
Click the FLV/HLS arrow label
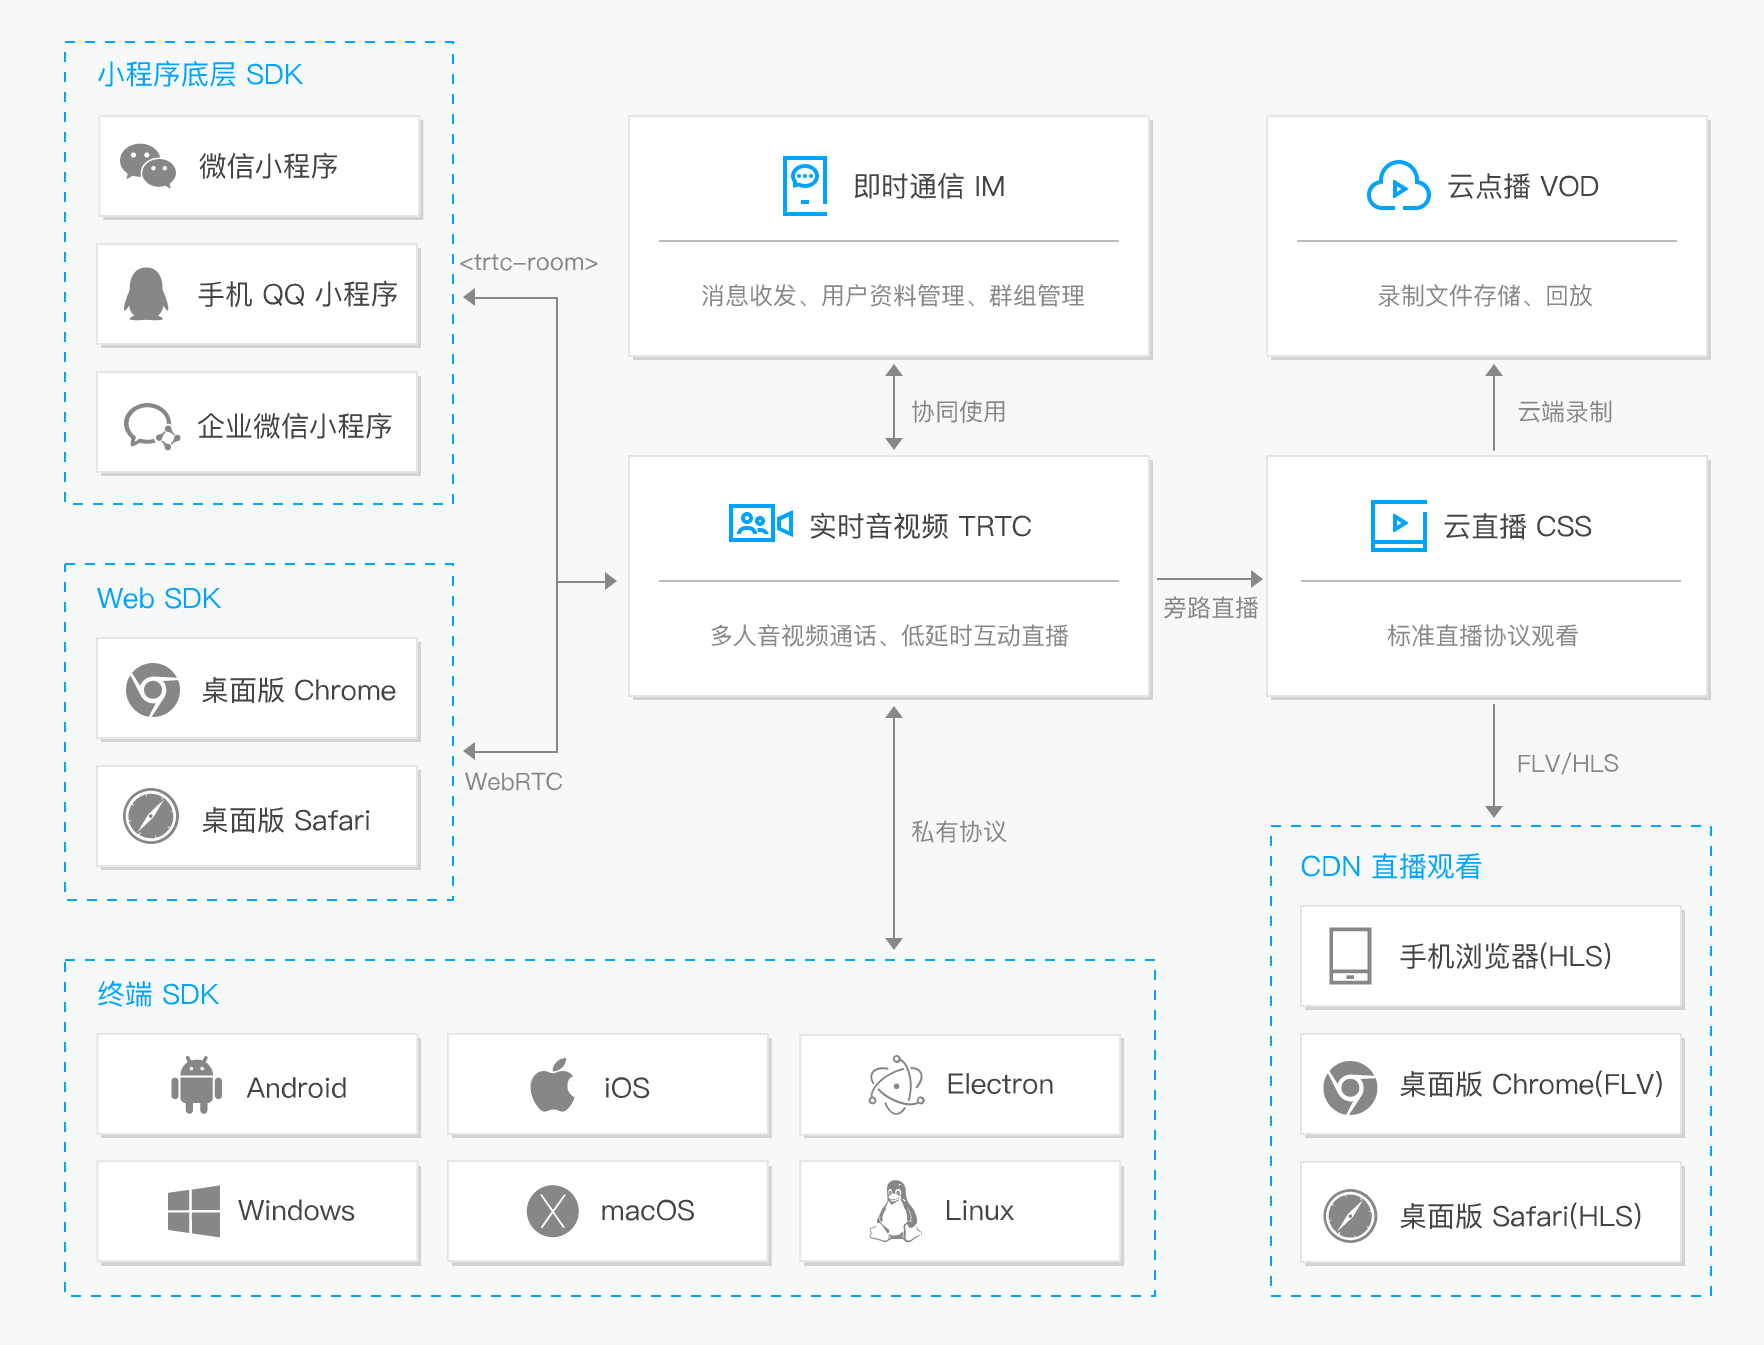[x=1567, y=764]
